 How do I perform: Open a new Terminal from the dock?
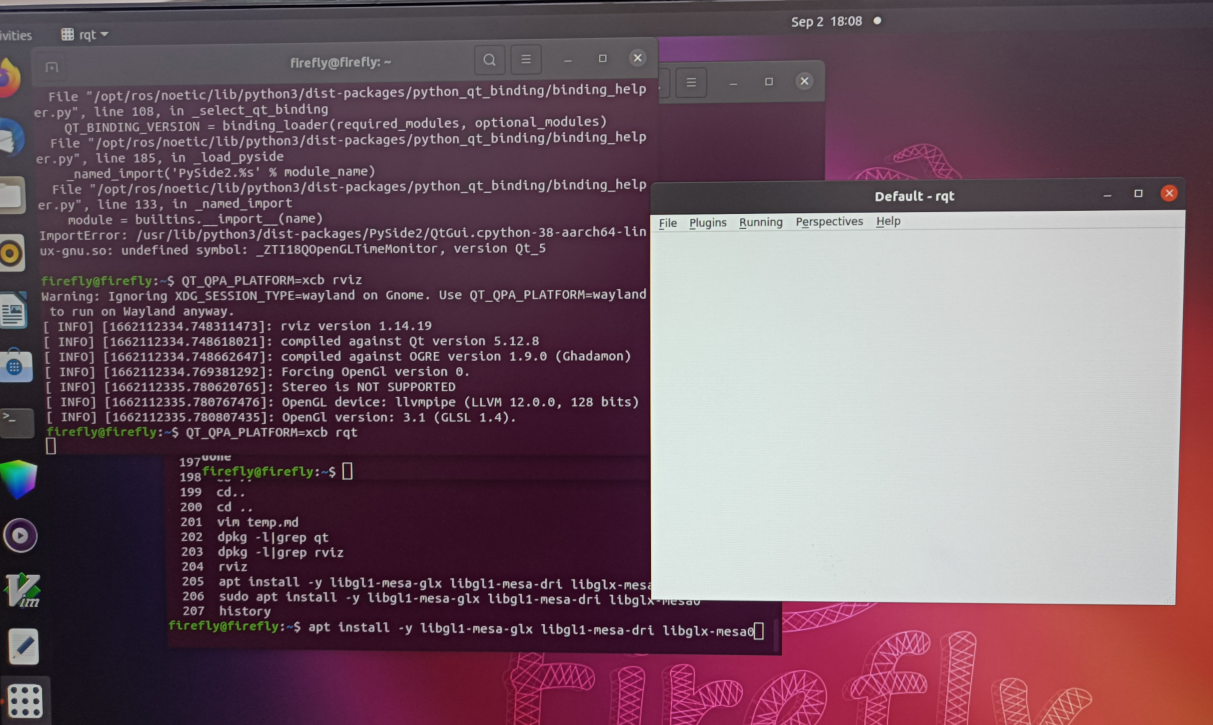coord(15,422)
